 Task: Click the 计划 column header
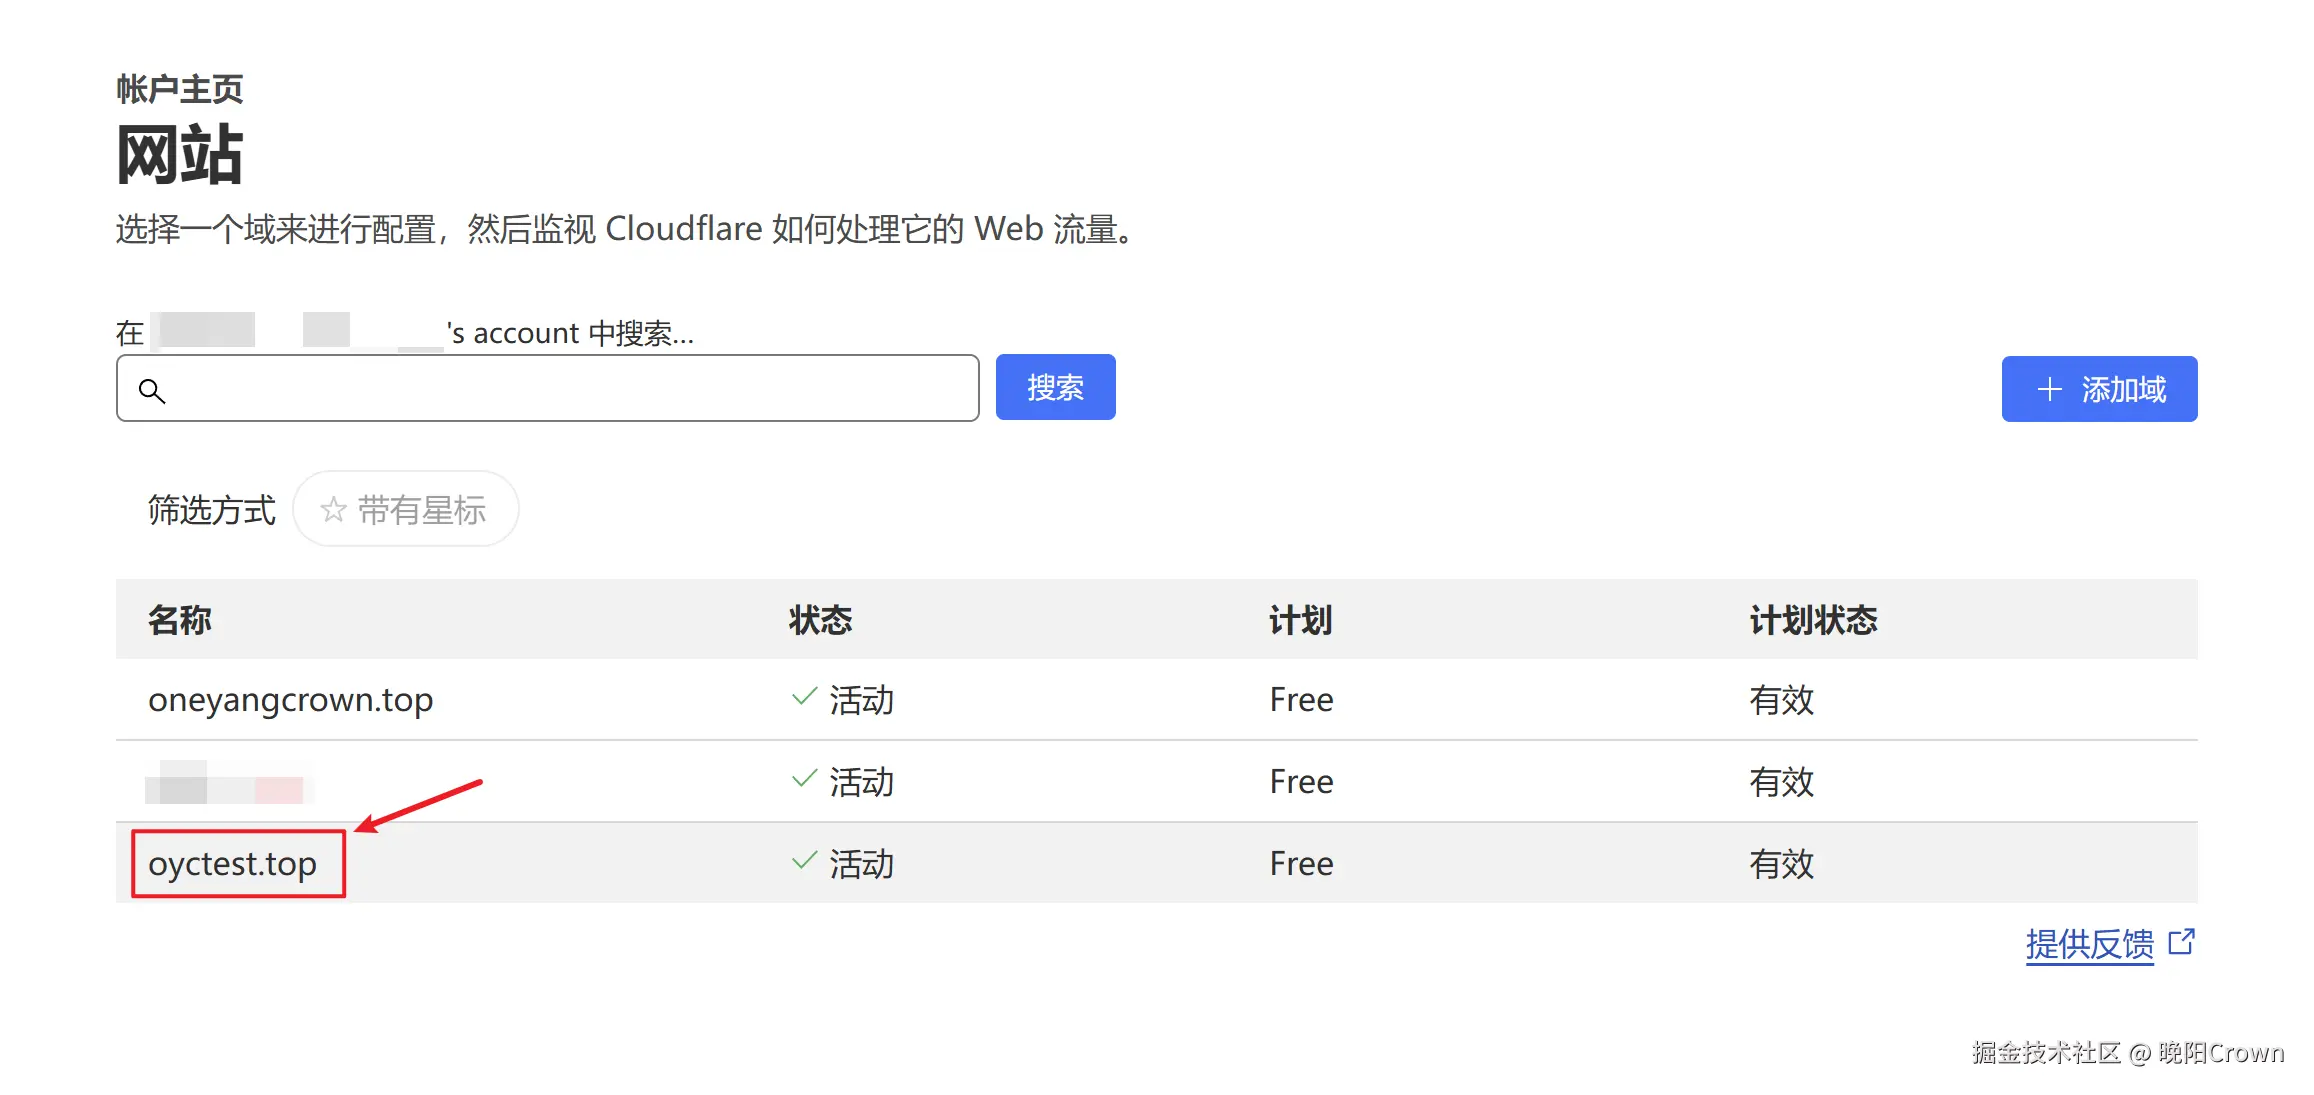pos(1300,620)
